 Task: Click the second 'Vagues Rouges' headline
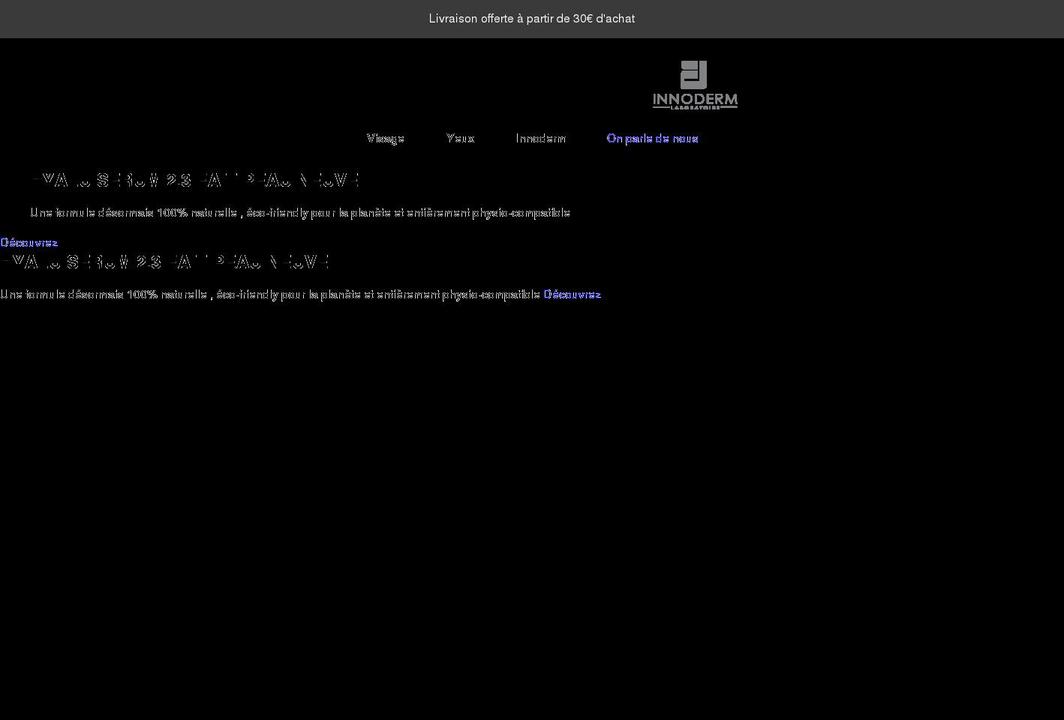[165, 260]
